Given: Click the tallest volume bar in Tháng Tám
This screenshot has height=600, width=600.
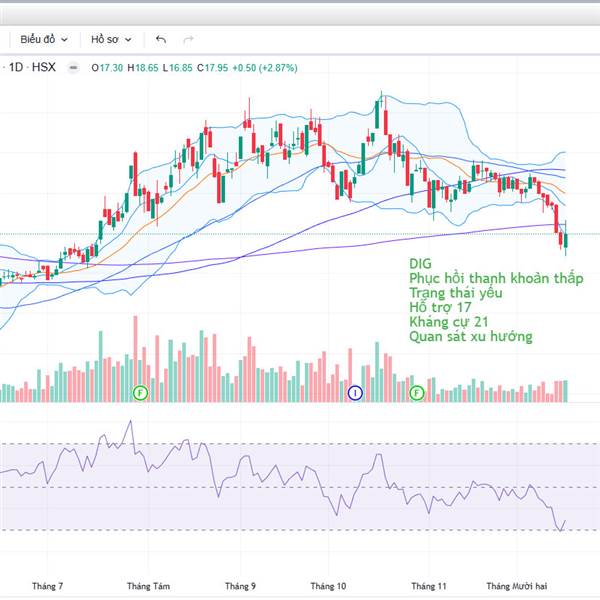Looking at the screenshot, I should pos(135,359).
